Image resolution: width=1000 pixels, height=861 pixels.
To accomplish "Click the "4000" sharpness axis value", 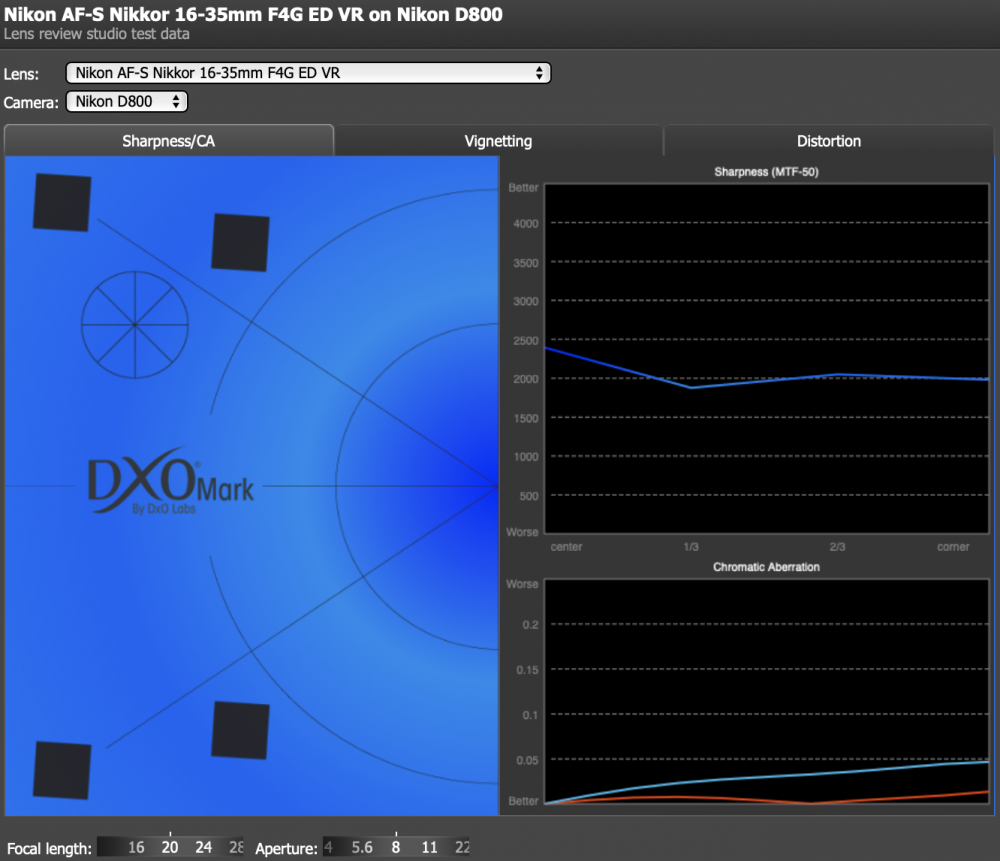I will tap(526, 224).
